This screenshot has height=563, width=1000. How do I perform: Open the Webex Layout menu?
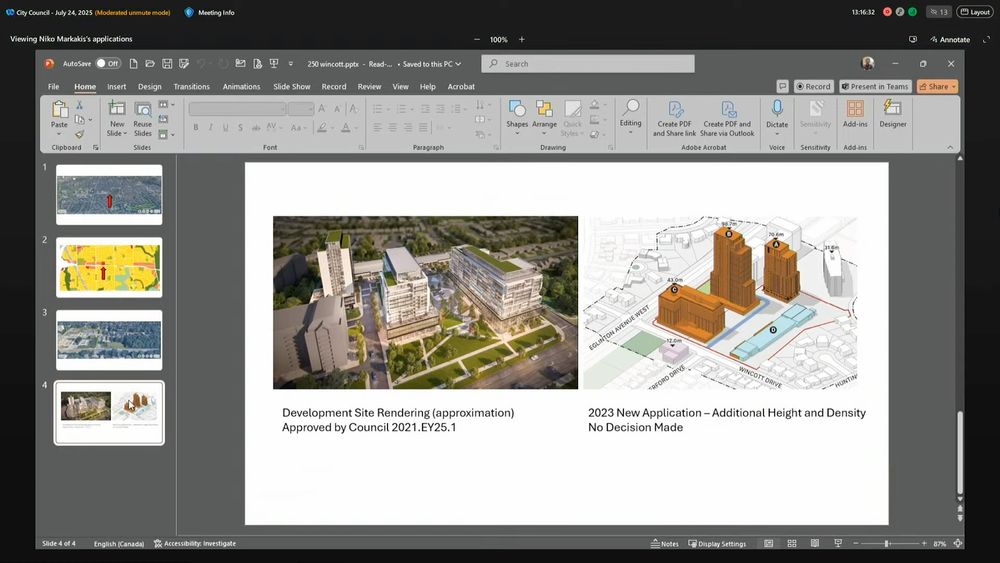(x=974, y=12)
